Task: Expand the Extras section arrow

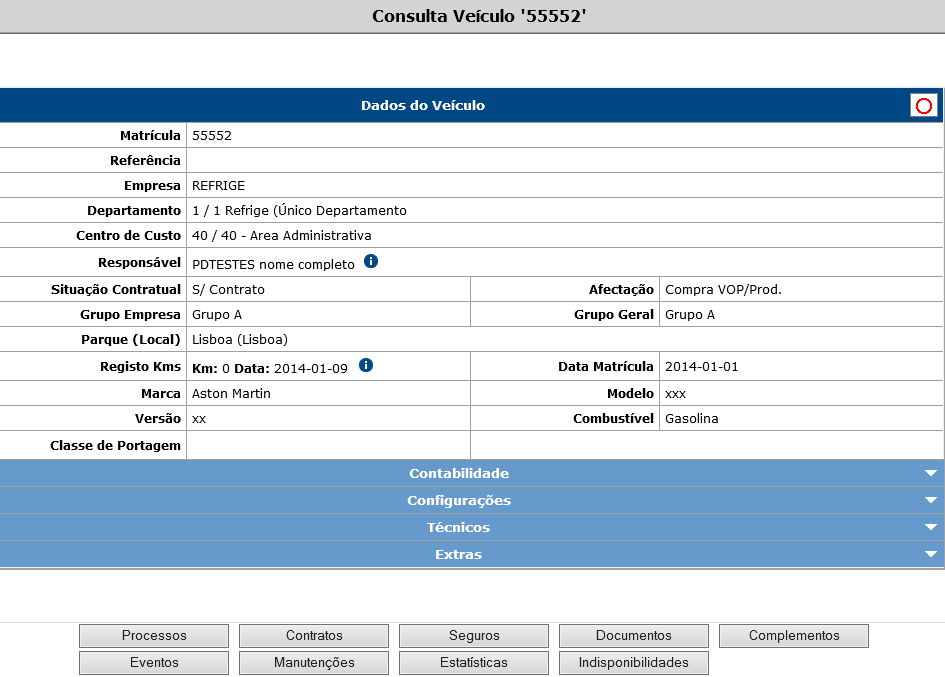Action: click(931, 554)
